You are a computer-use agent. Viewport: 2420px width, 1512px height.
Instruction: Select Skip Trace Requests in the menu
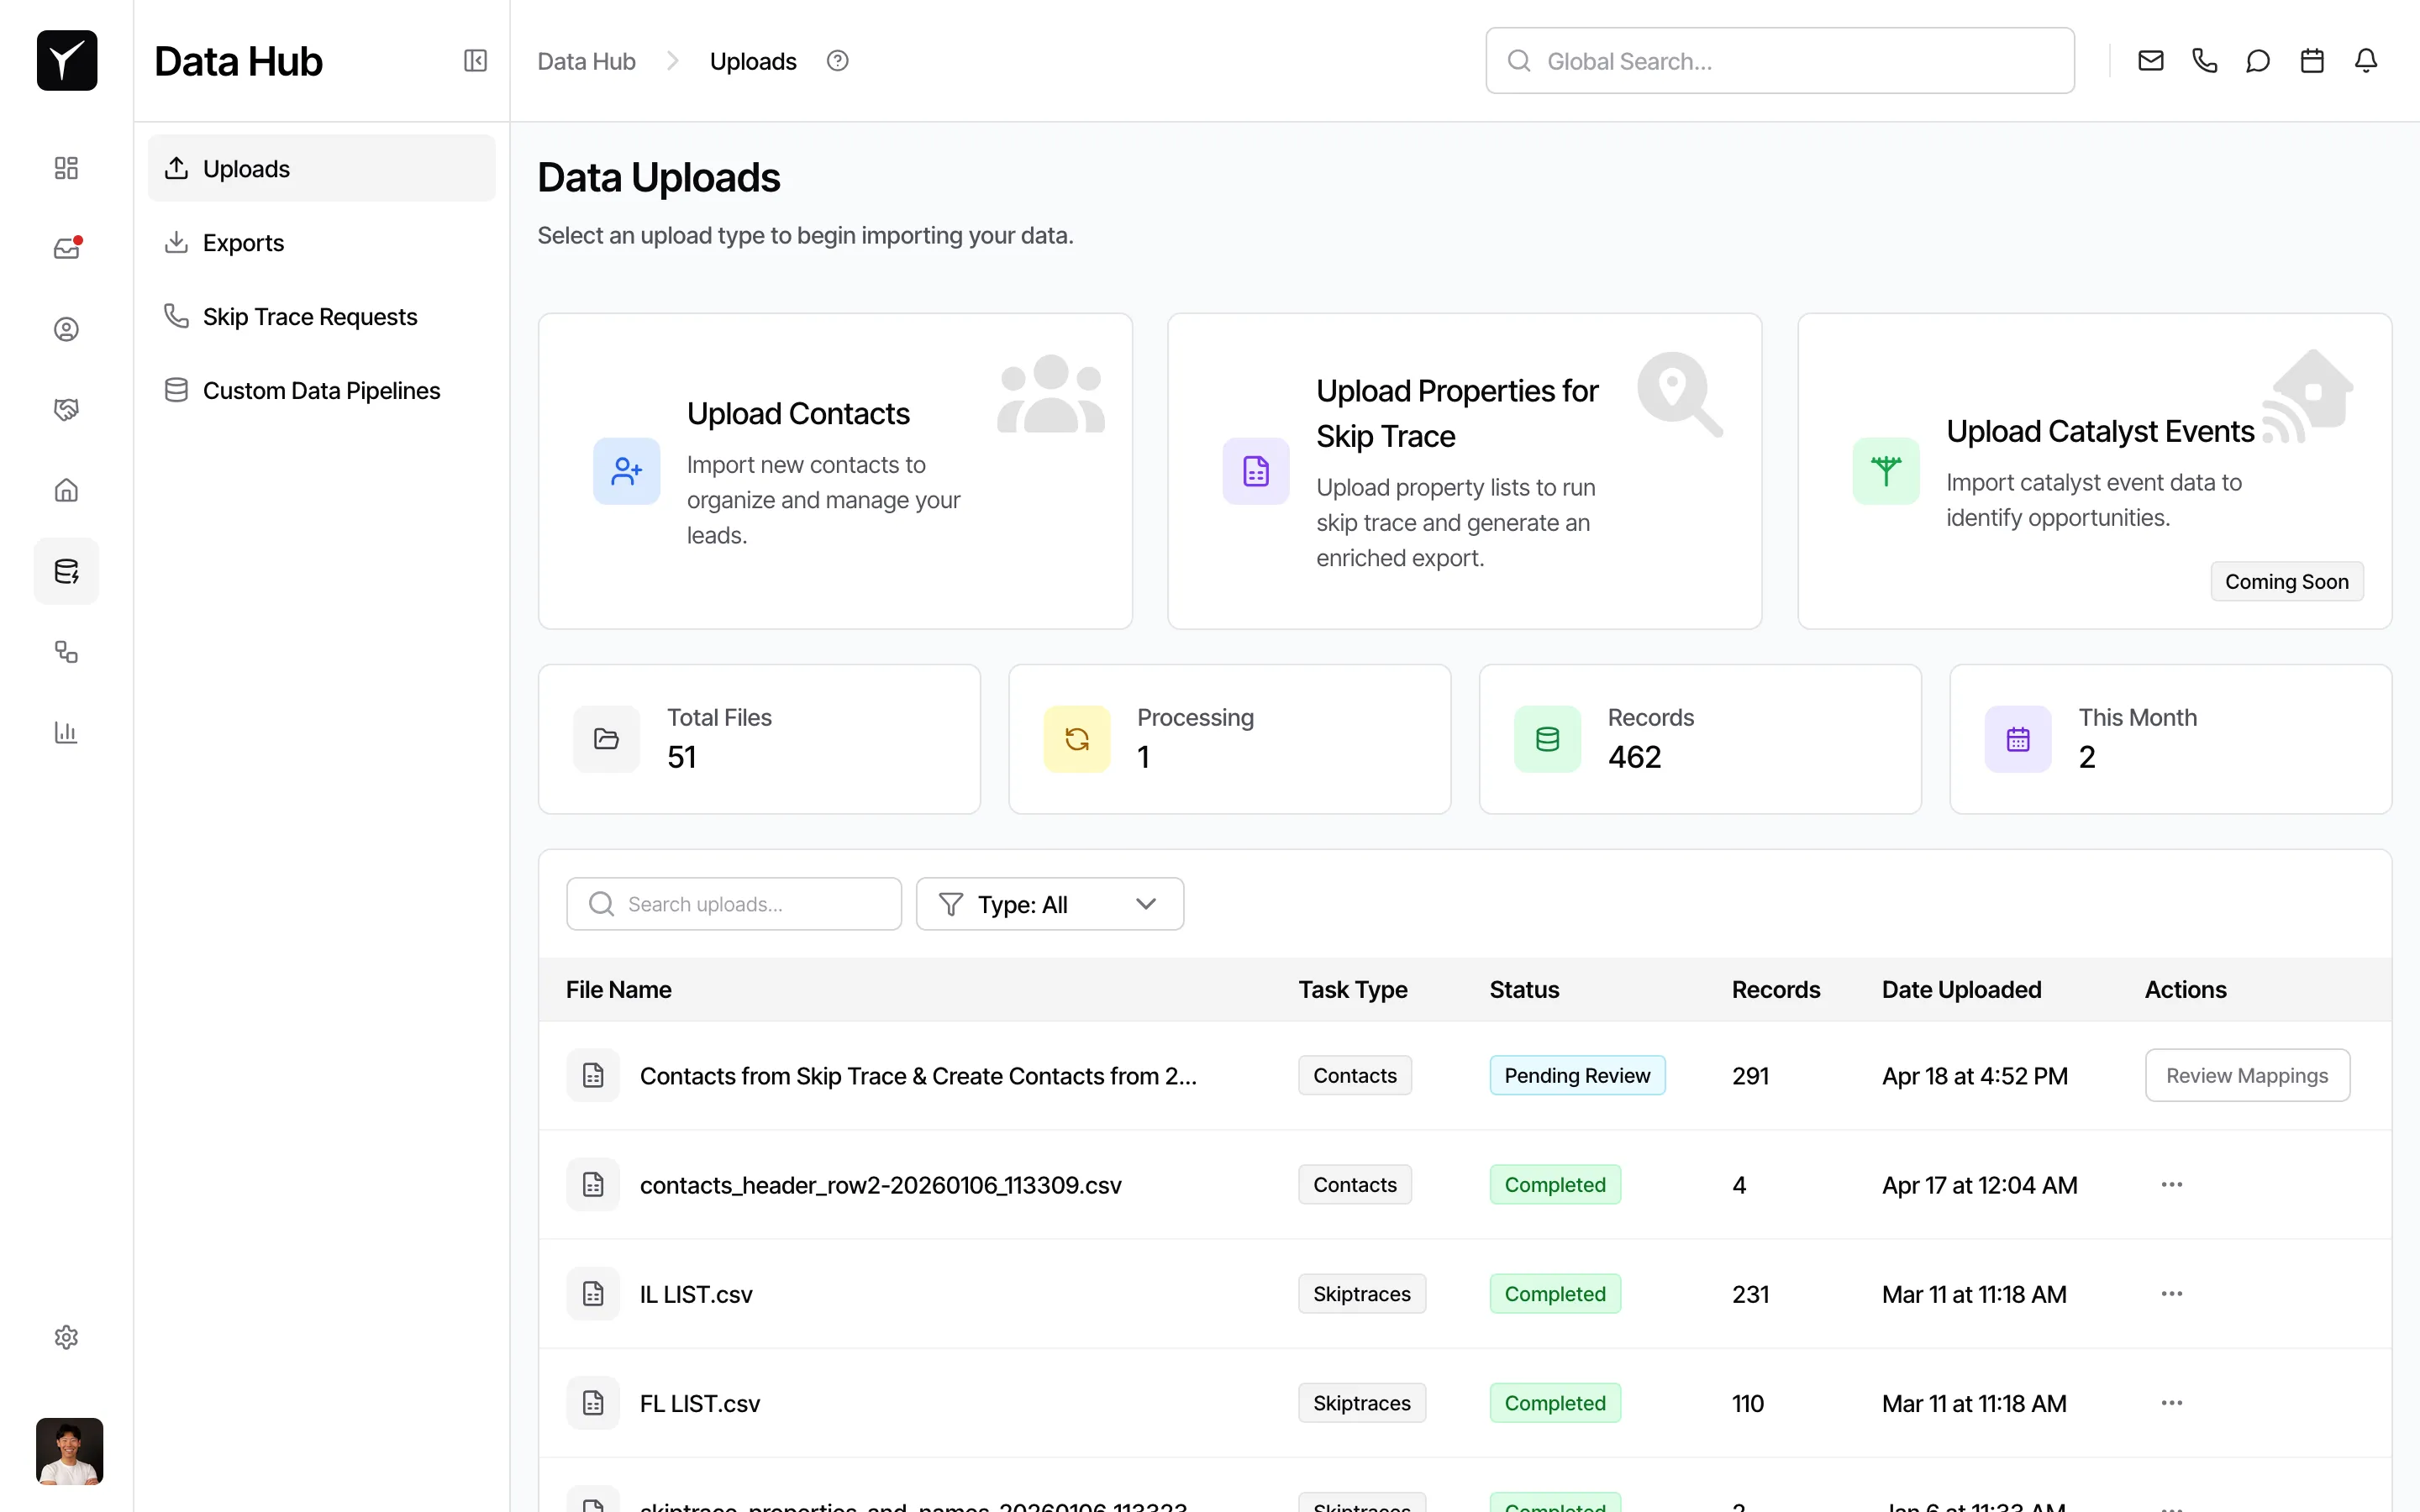pyautogui.click(x=310, y=316)
